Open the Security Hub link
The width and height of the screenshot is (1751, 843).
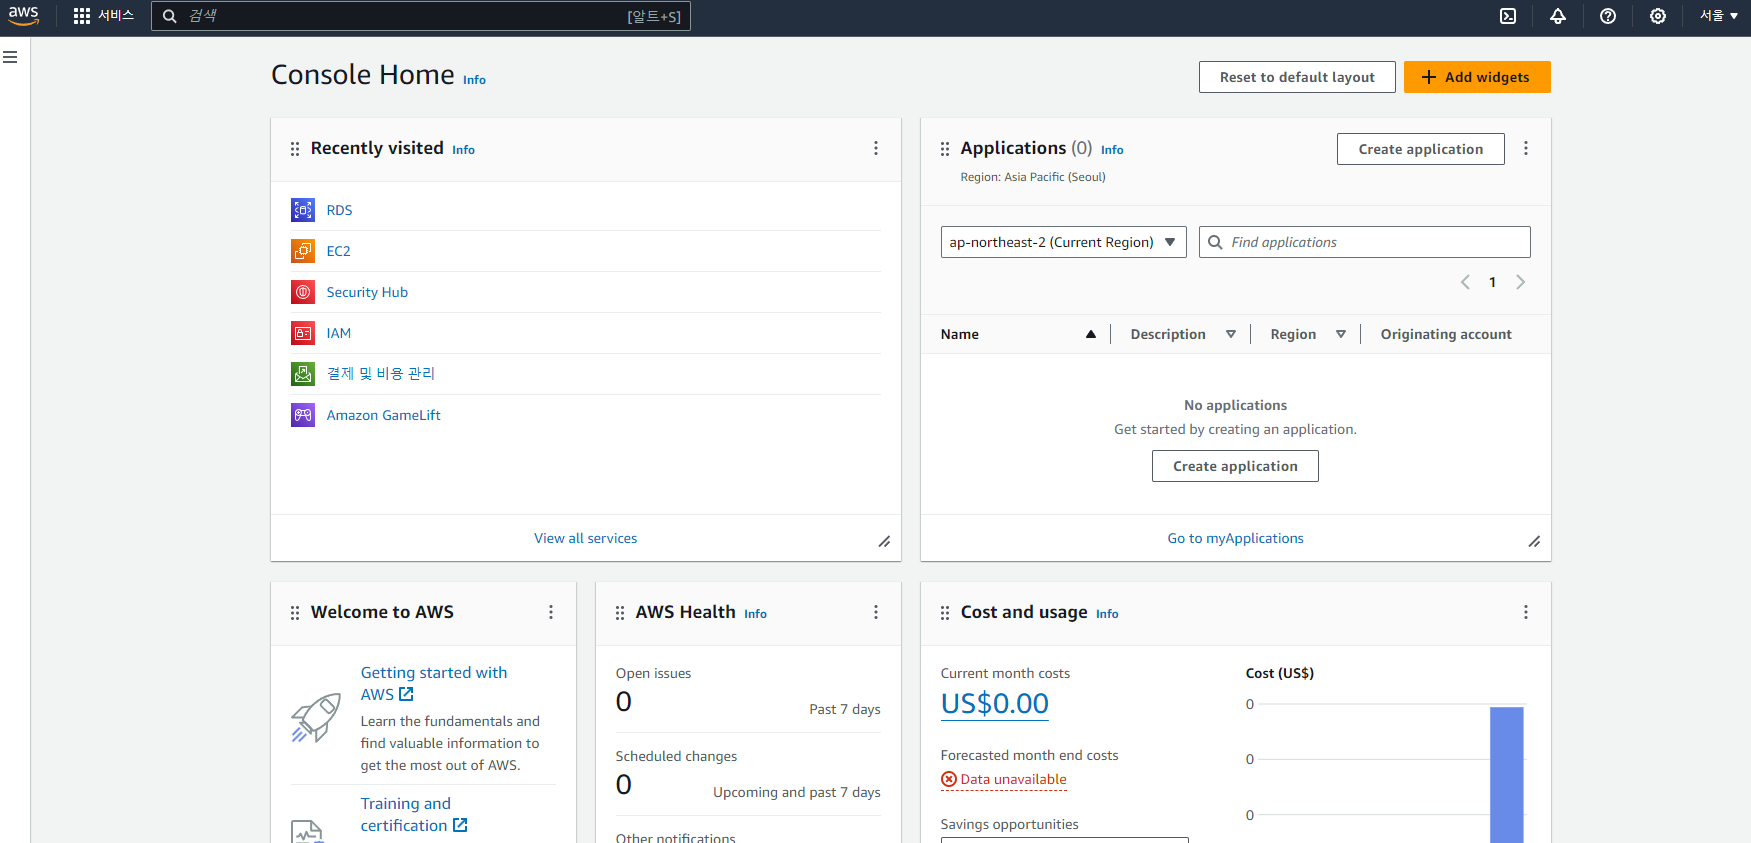tap(367, 292)
